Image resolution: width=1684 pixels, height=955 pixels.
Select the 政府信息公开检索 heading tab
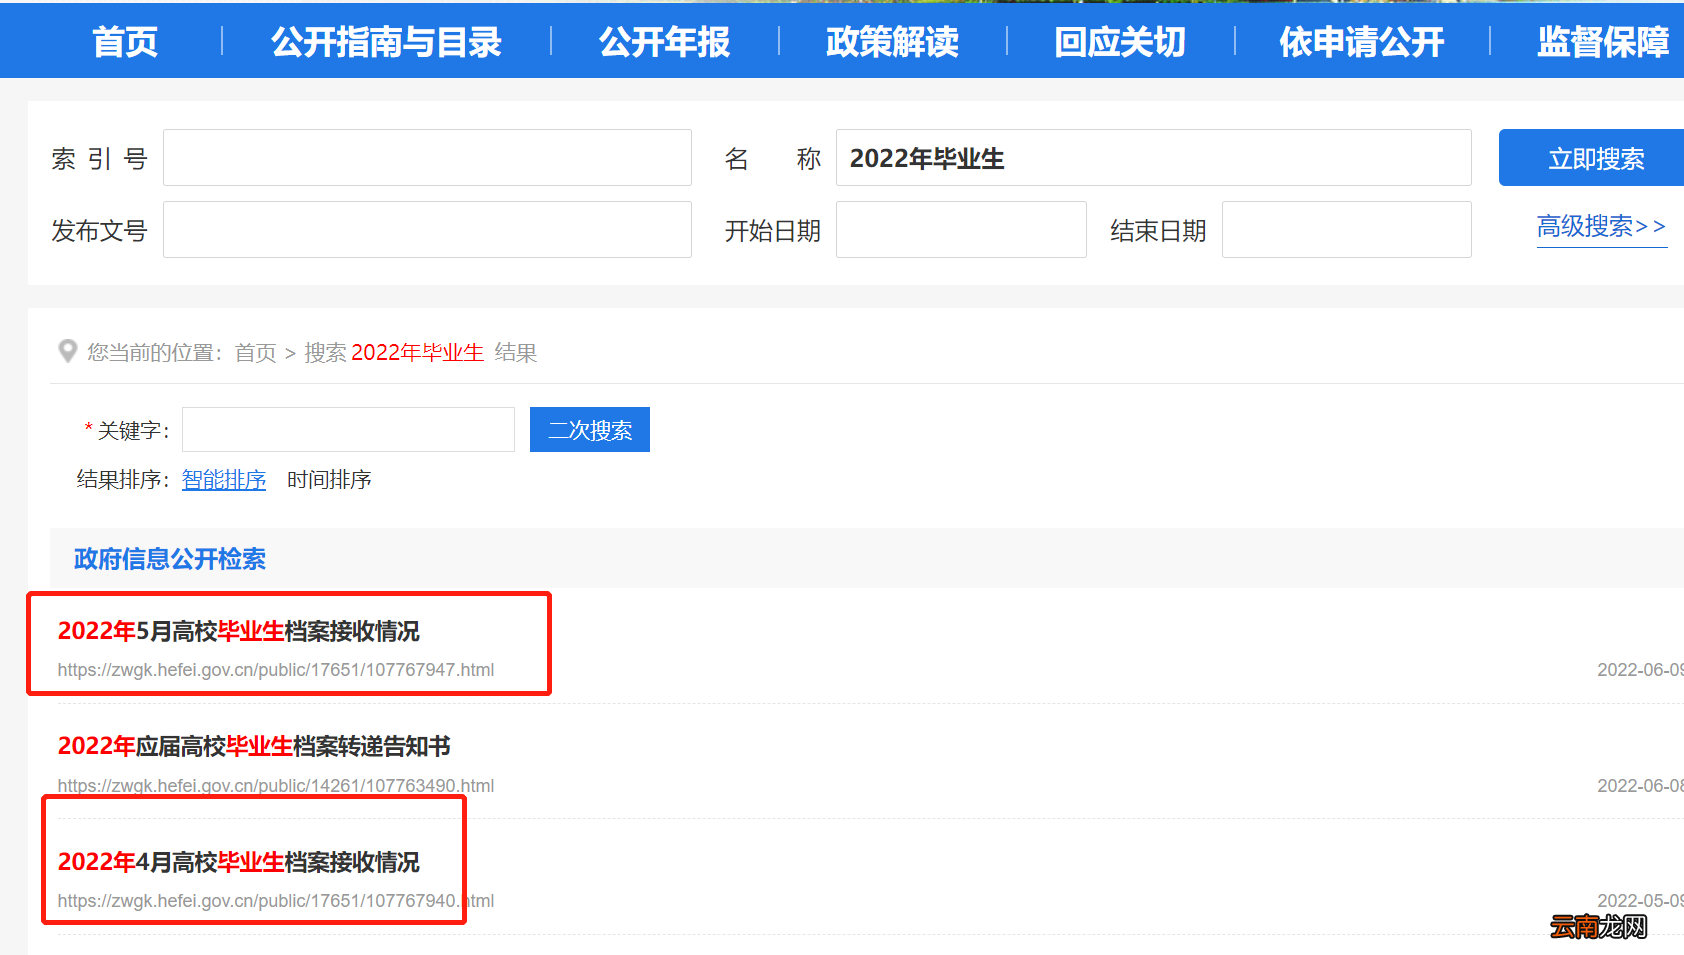tap(170, 558)
